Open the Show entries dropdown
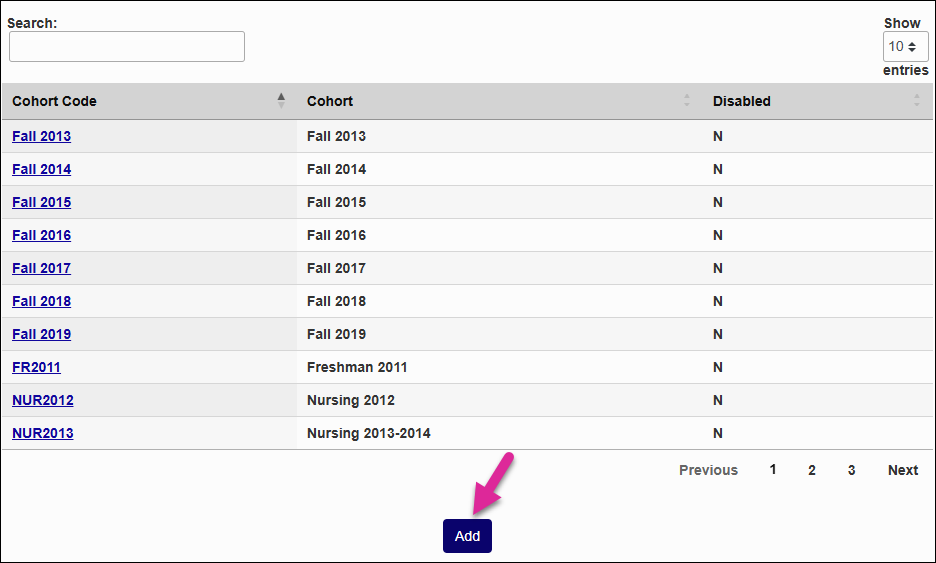Image resolution: width=936 pixels, height=563 pixels. click(x=905, y=47)
